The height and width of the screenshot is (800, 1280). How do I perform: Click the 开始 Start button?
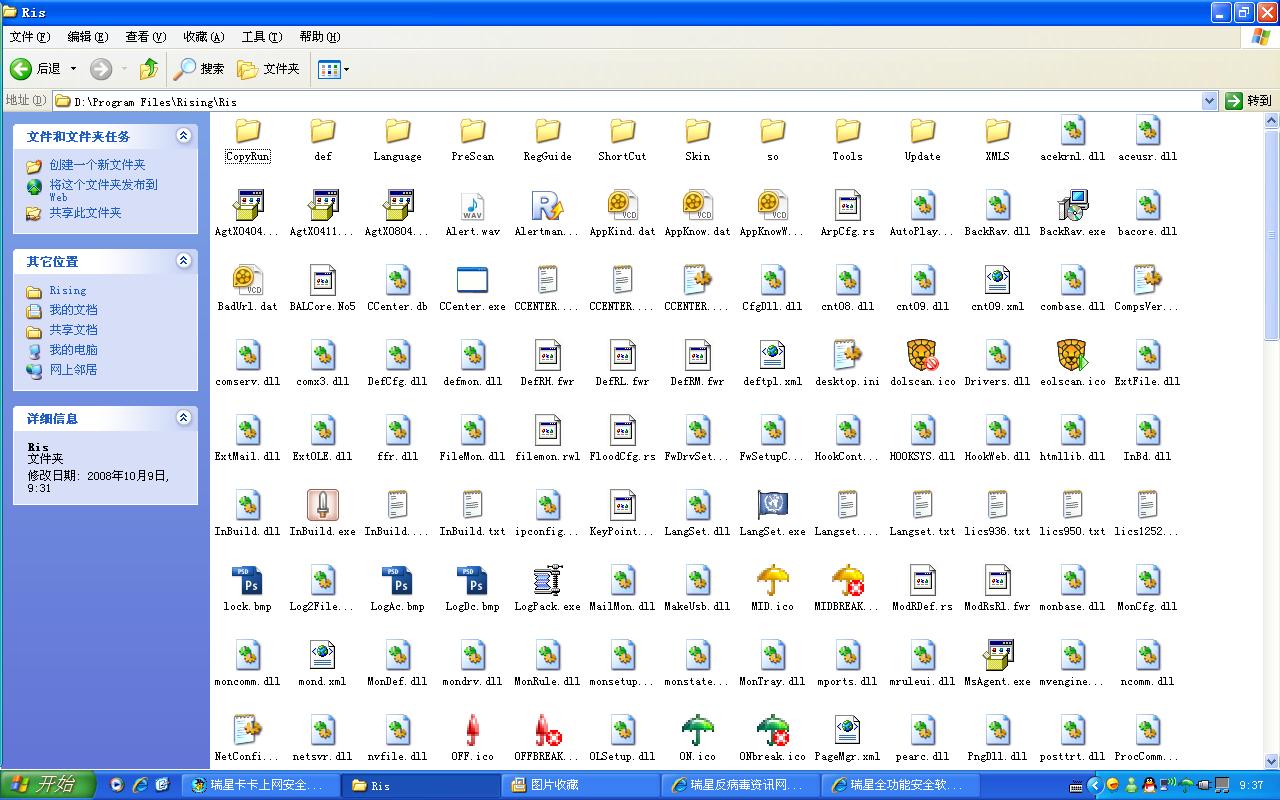(48, 785)
